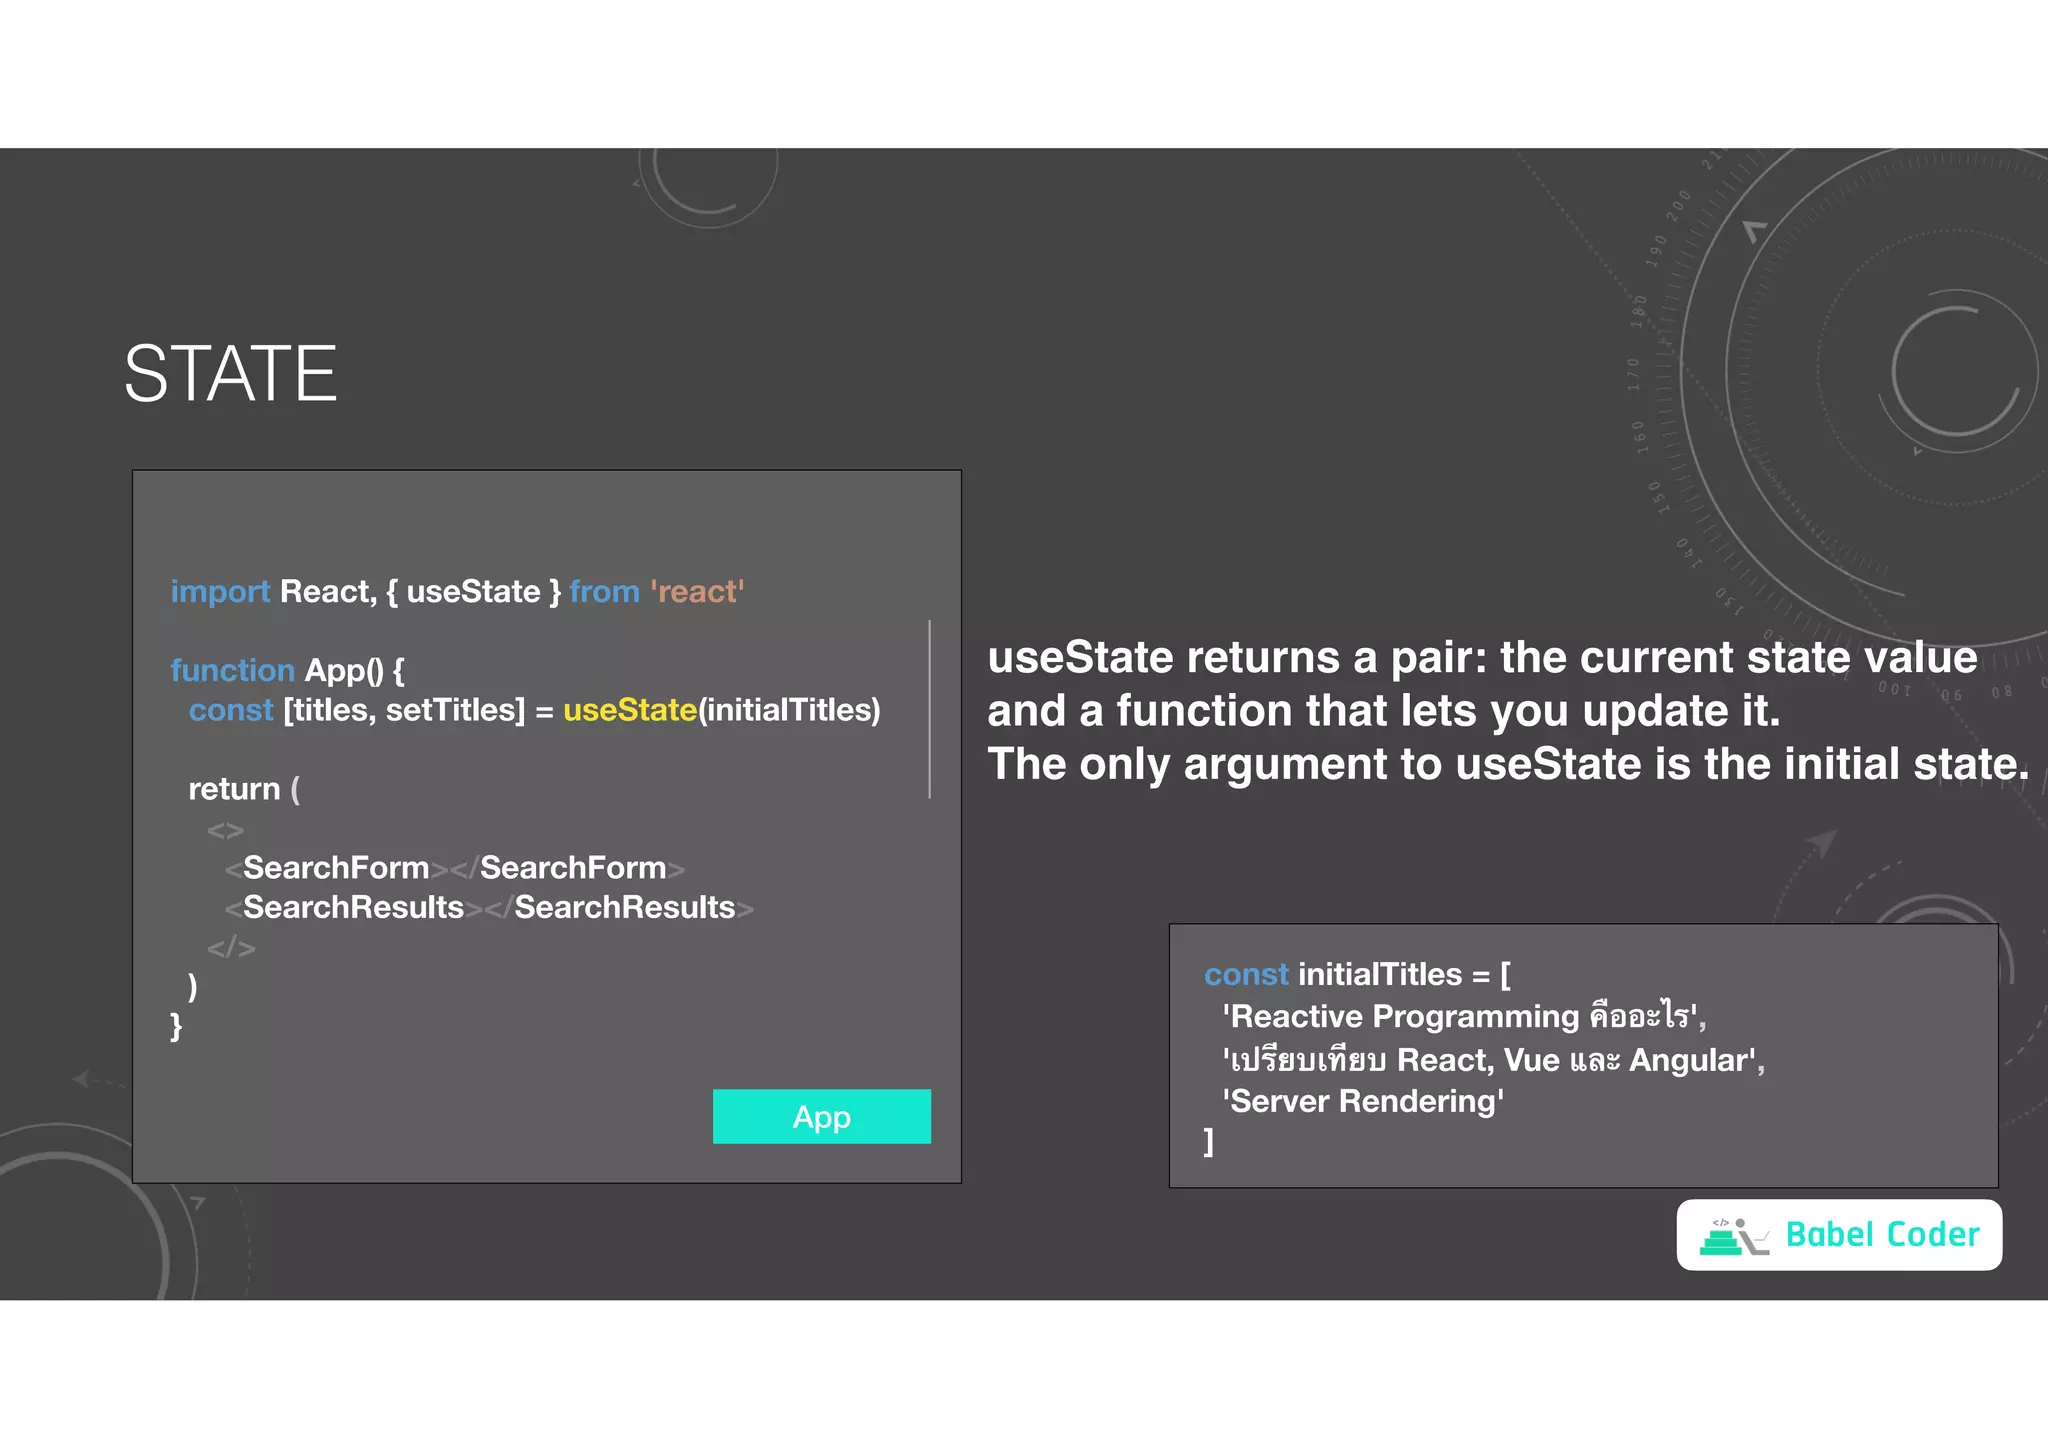This screenshot has height=1448, width=2048.
Task: Click the closing fragment tag </>
Action: coord(231,948)
